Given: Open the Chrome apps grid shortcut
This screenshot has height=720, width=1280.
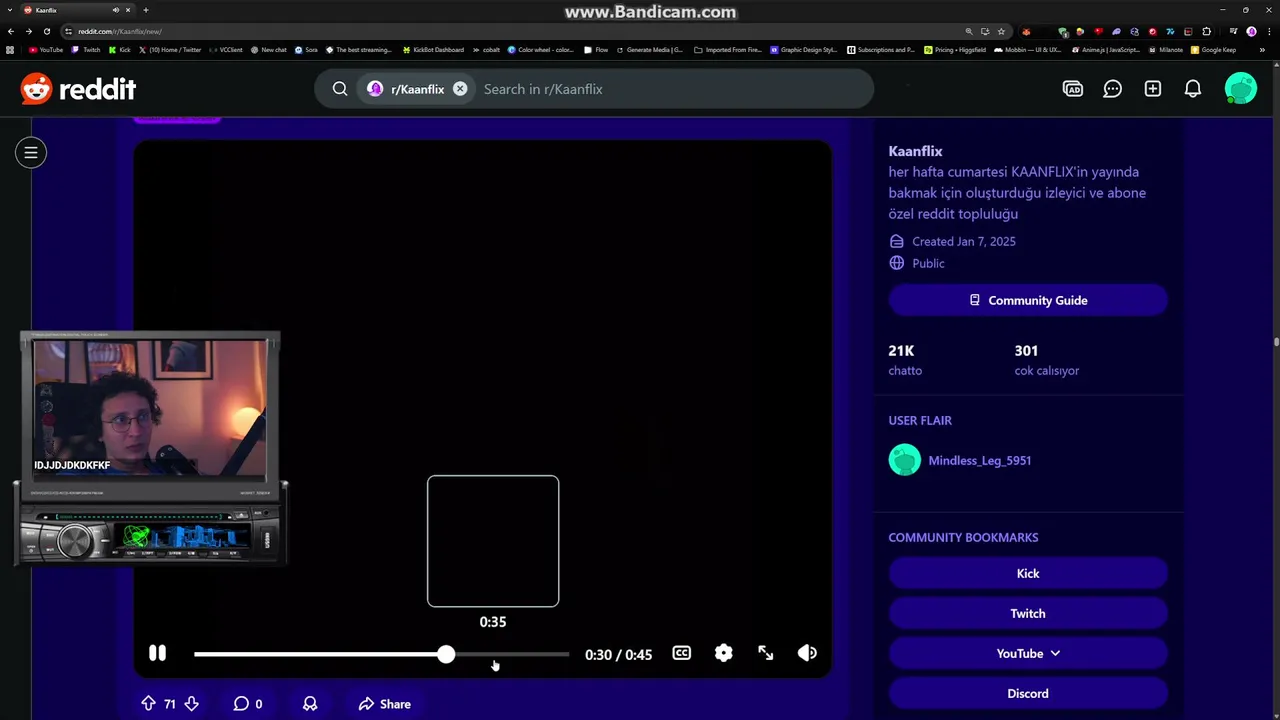Looking at the screenshot, I should click(x=10, y=49).
